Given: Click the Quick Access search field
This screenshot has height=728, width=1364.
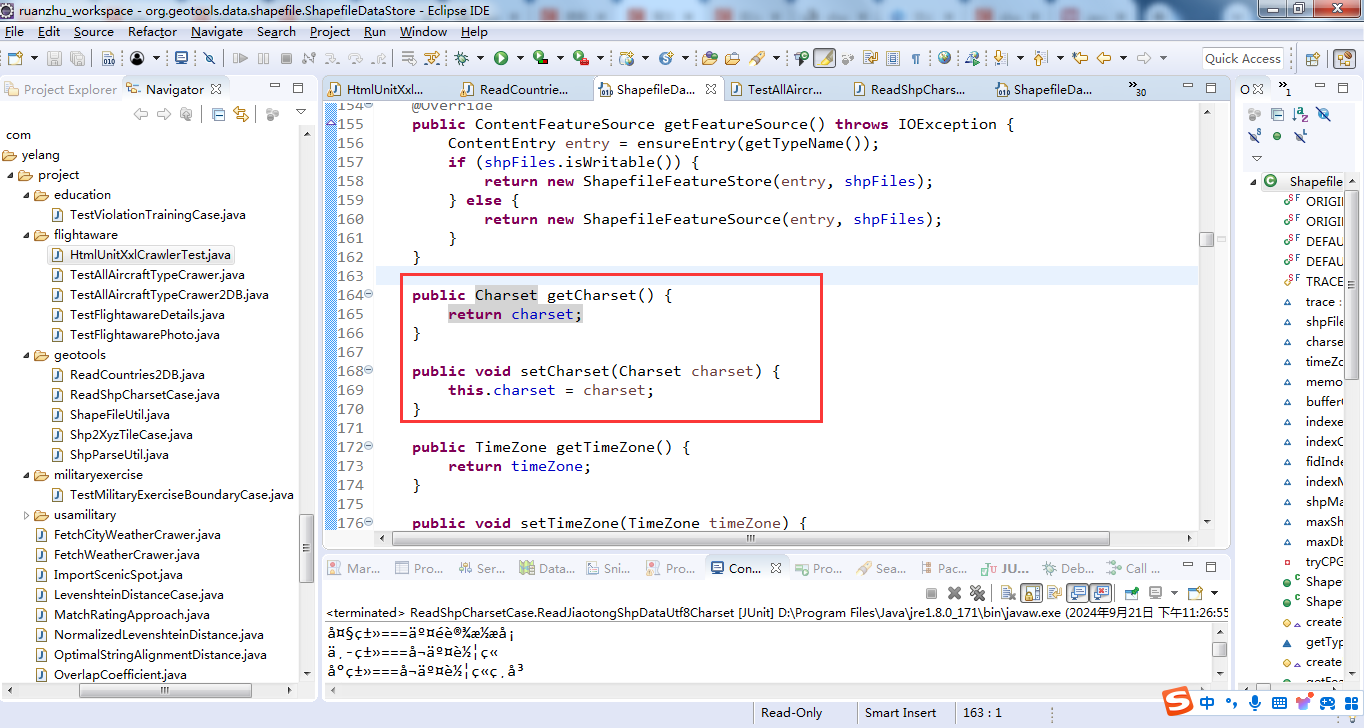Looking at the screenshot, I should (1242, 58).
